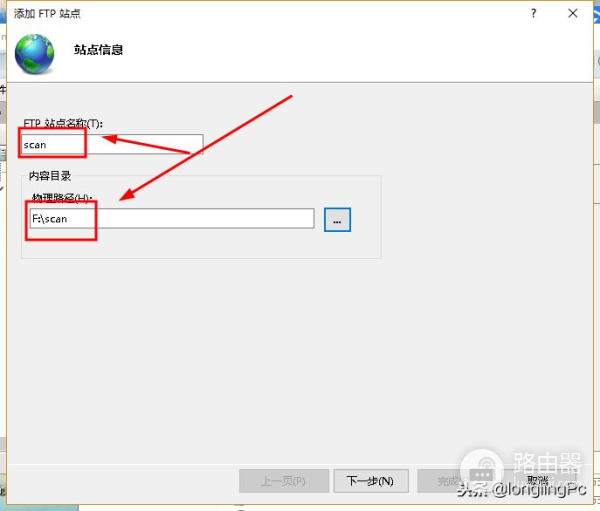Click the 内容目录 group label
The width and height of the screenshot is (600, 511).
pyautogui.click(x=50, y=176)
